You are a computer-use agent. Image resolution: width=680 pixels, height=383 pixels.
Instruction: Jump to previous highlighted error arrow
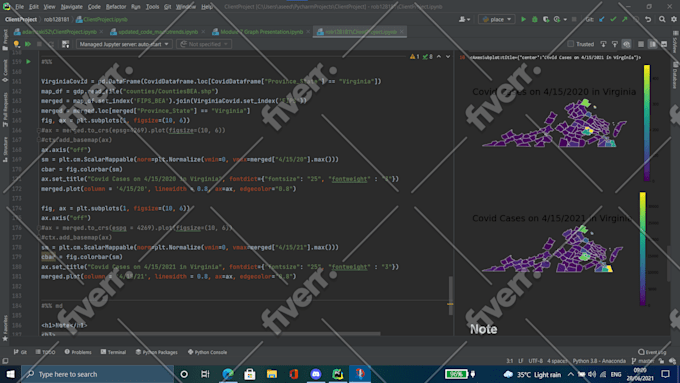pos(439,57)
